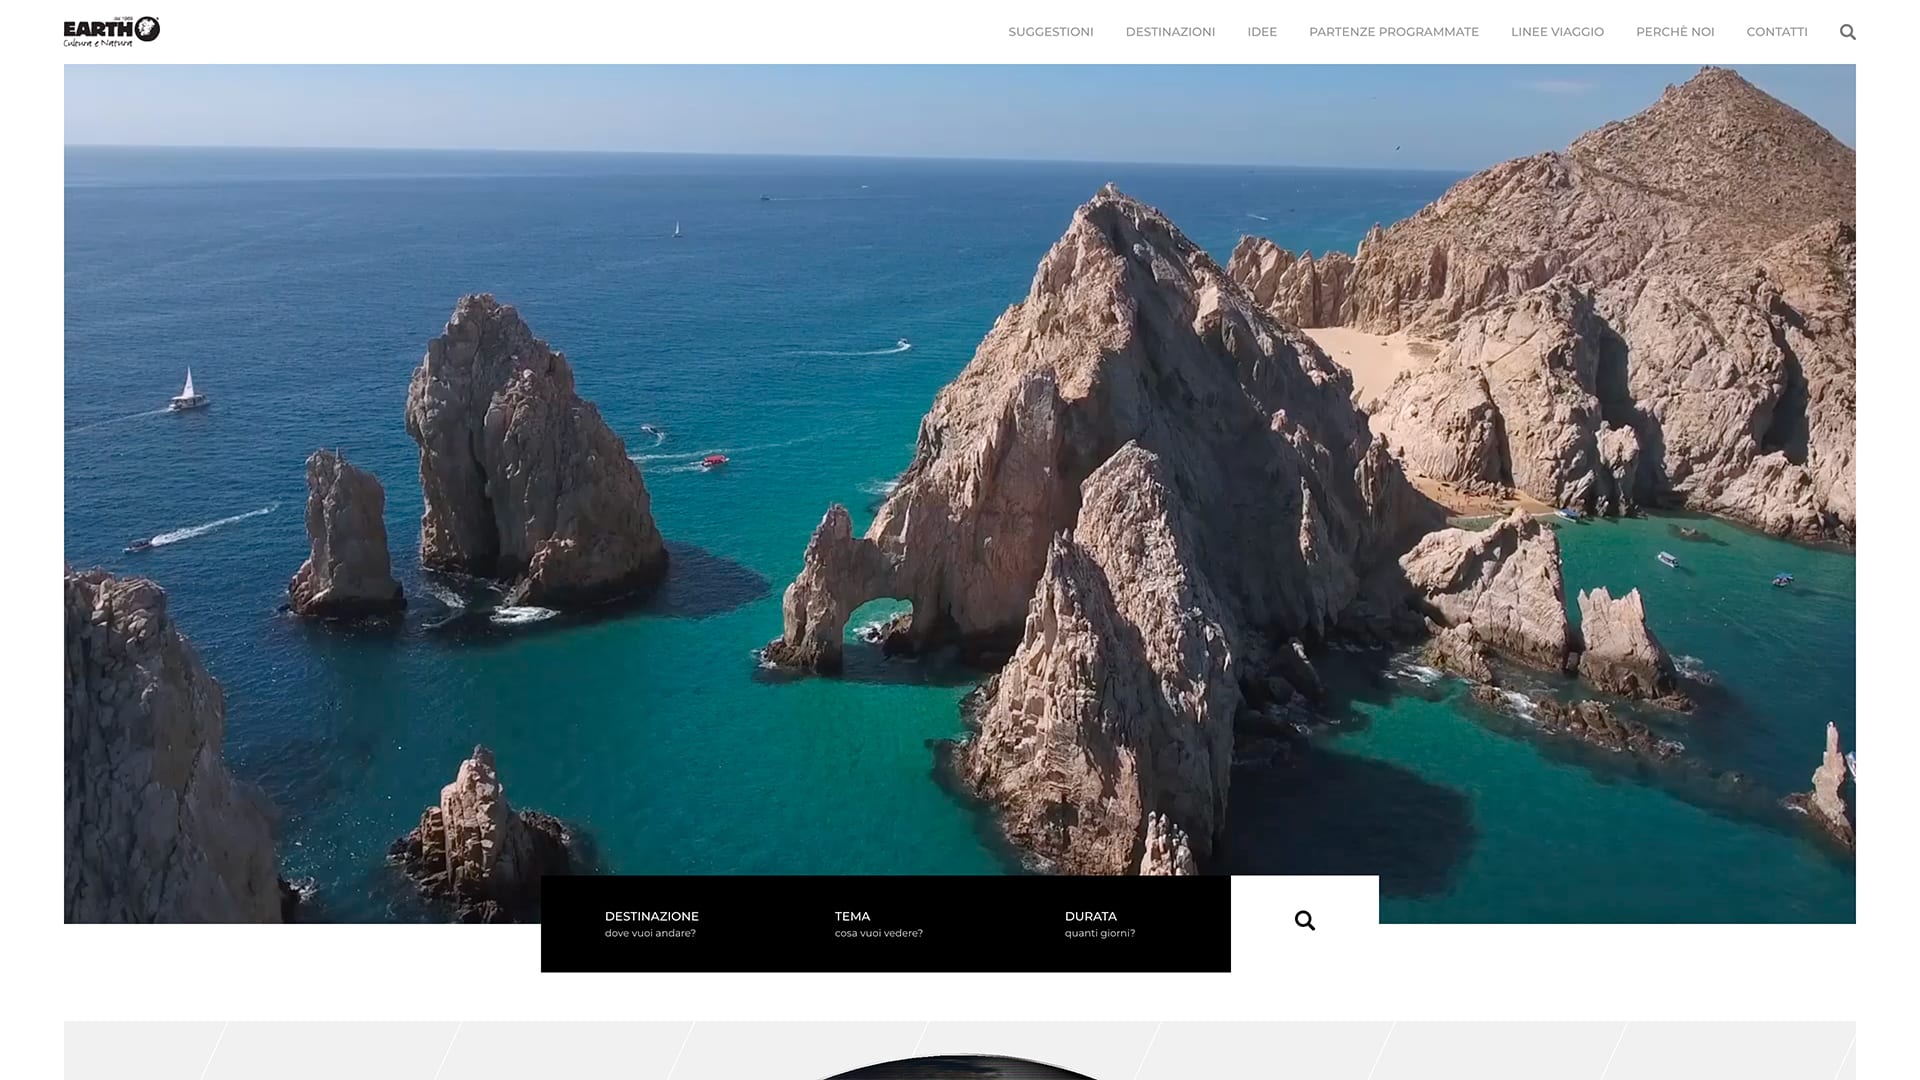1920x1080 pixels.
Task: Click the Earth Cultura e Natura logo
Action: point(100,31)
